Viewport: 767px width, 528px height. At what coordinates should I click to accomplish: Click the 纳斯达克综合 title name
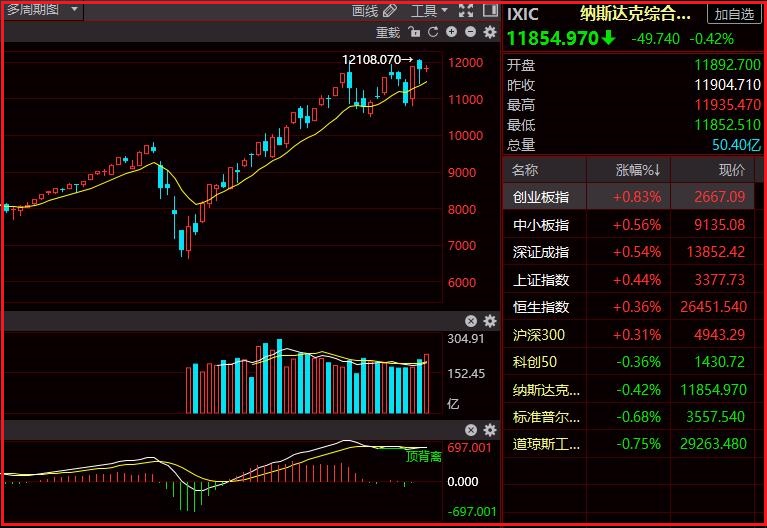coord(635,14)
